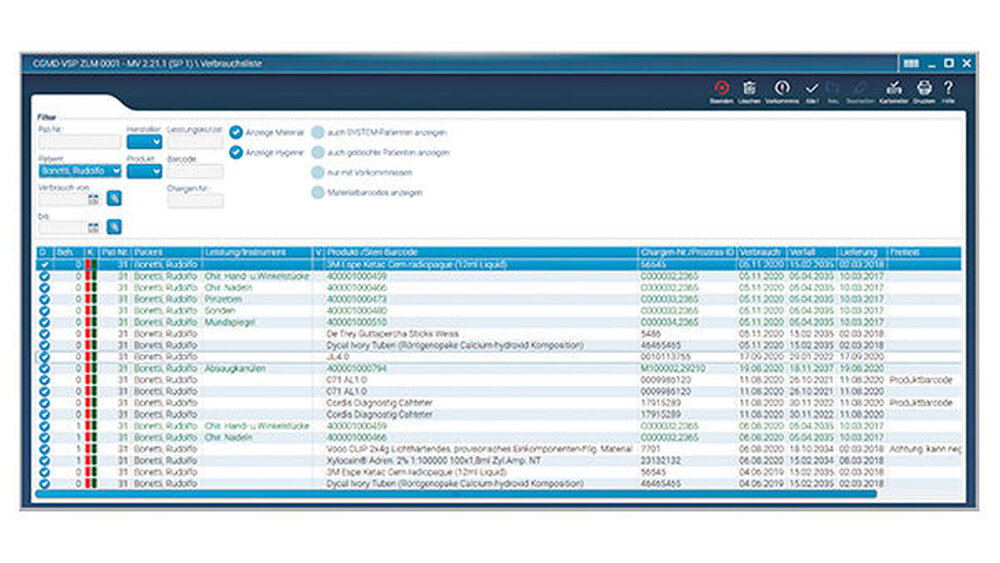Image resolution: width=1000 pixels, height=563 pixels.
Task: Expand the Produkt dropdown
Action: pyautogui.click(x=144, y=171)
